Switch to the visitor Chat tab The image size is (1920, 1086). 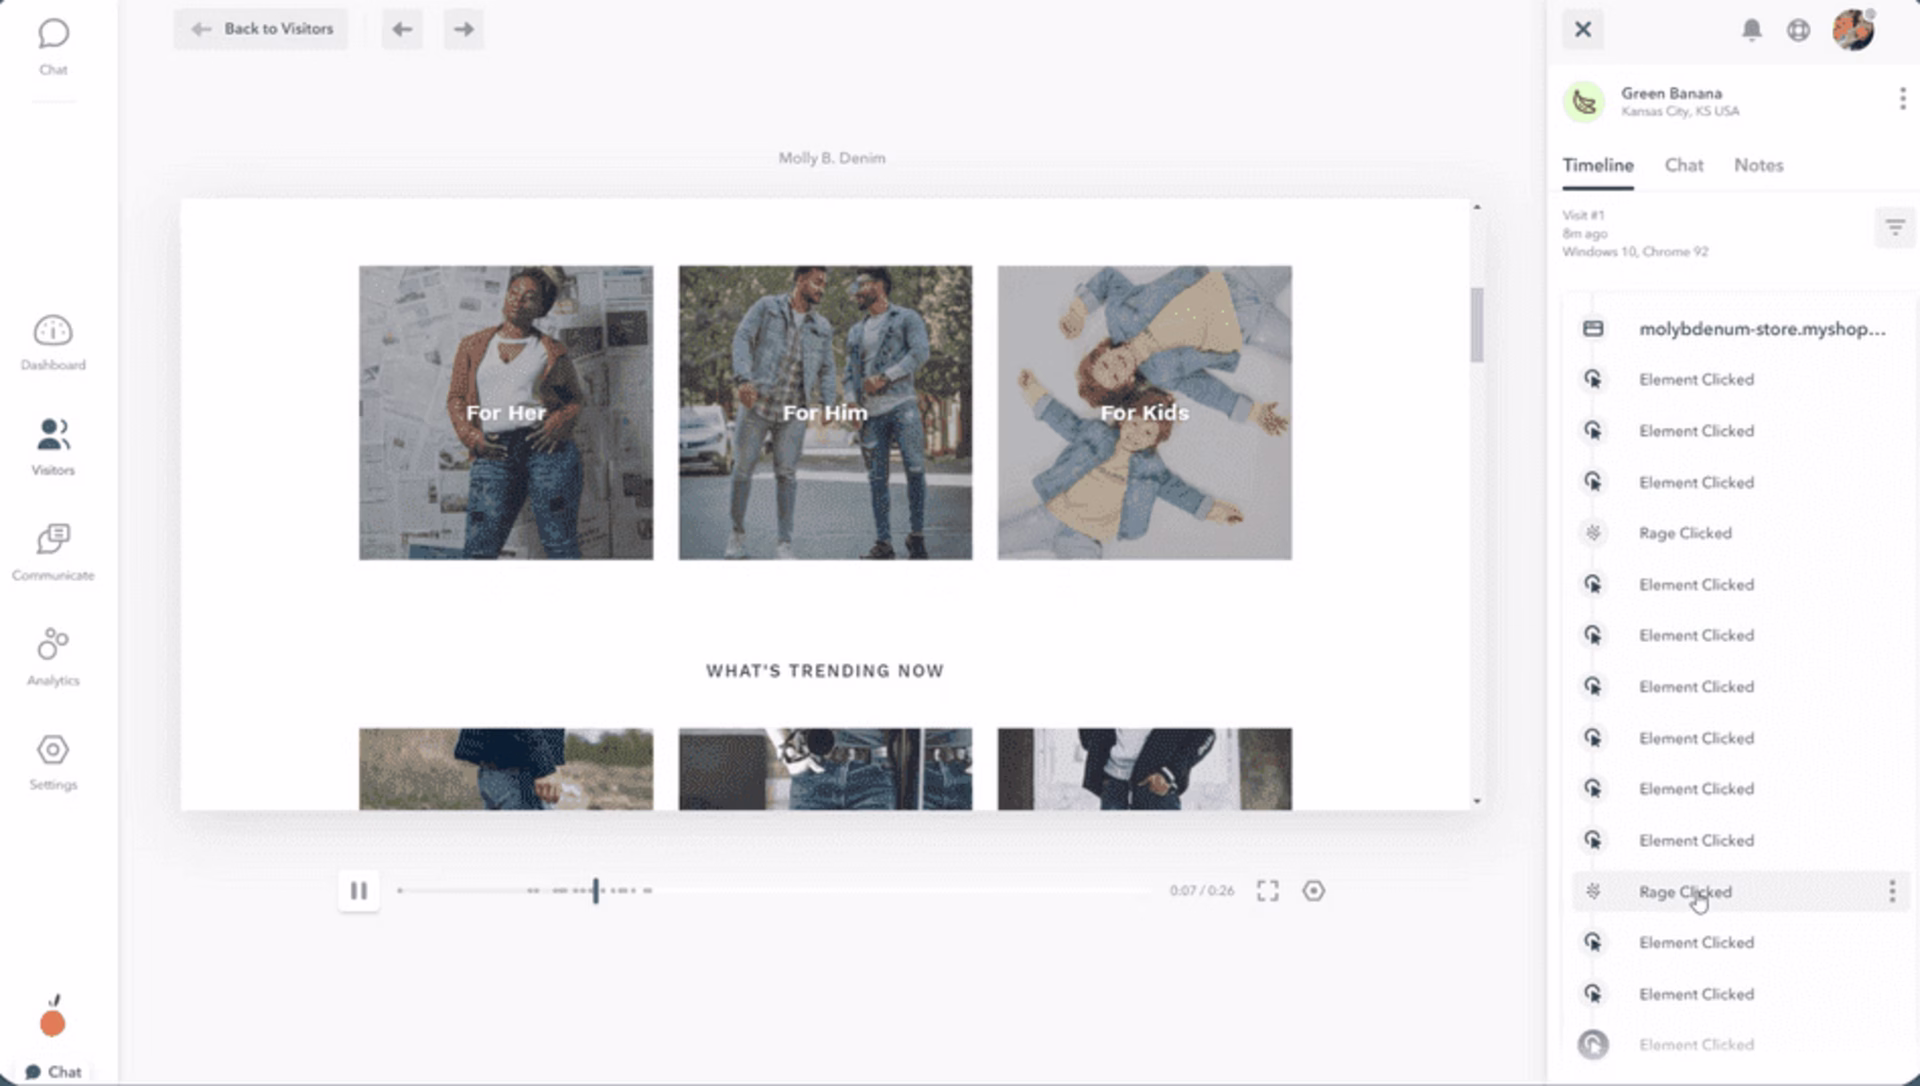[1683, 165]
